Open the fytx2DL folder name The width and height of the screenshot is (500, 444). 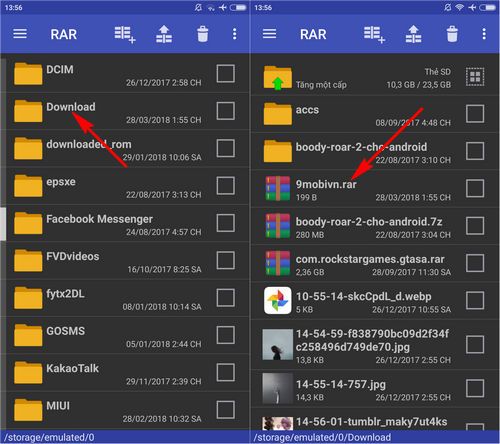coord(65,294)
